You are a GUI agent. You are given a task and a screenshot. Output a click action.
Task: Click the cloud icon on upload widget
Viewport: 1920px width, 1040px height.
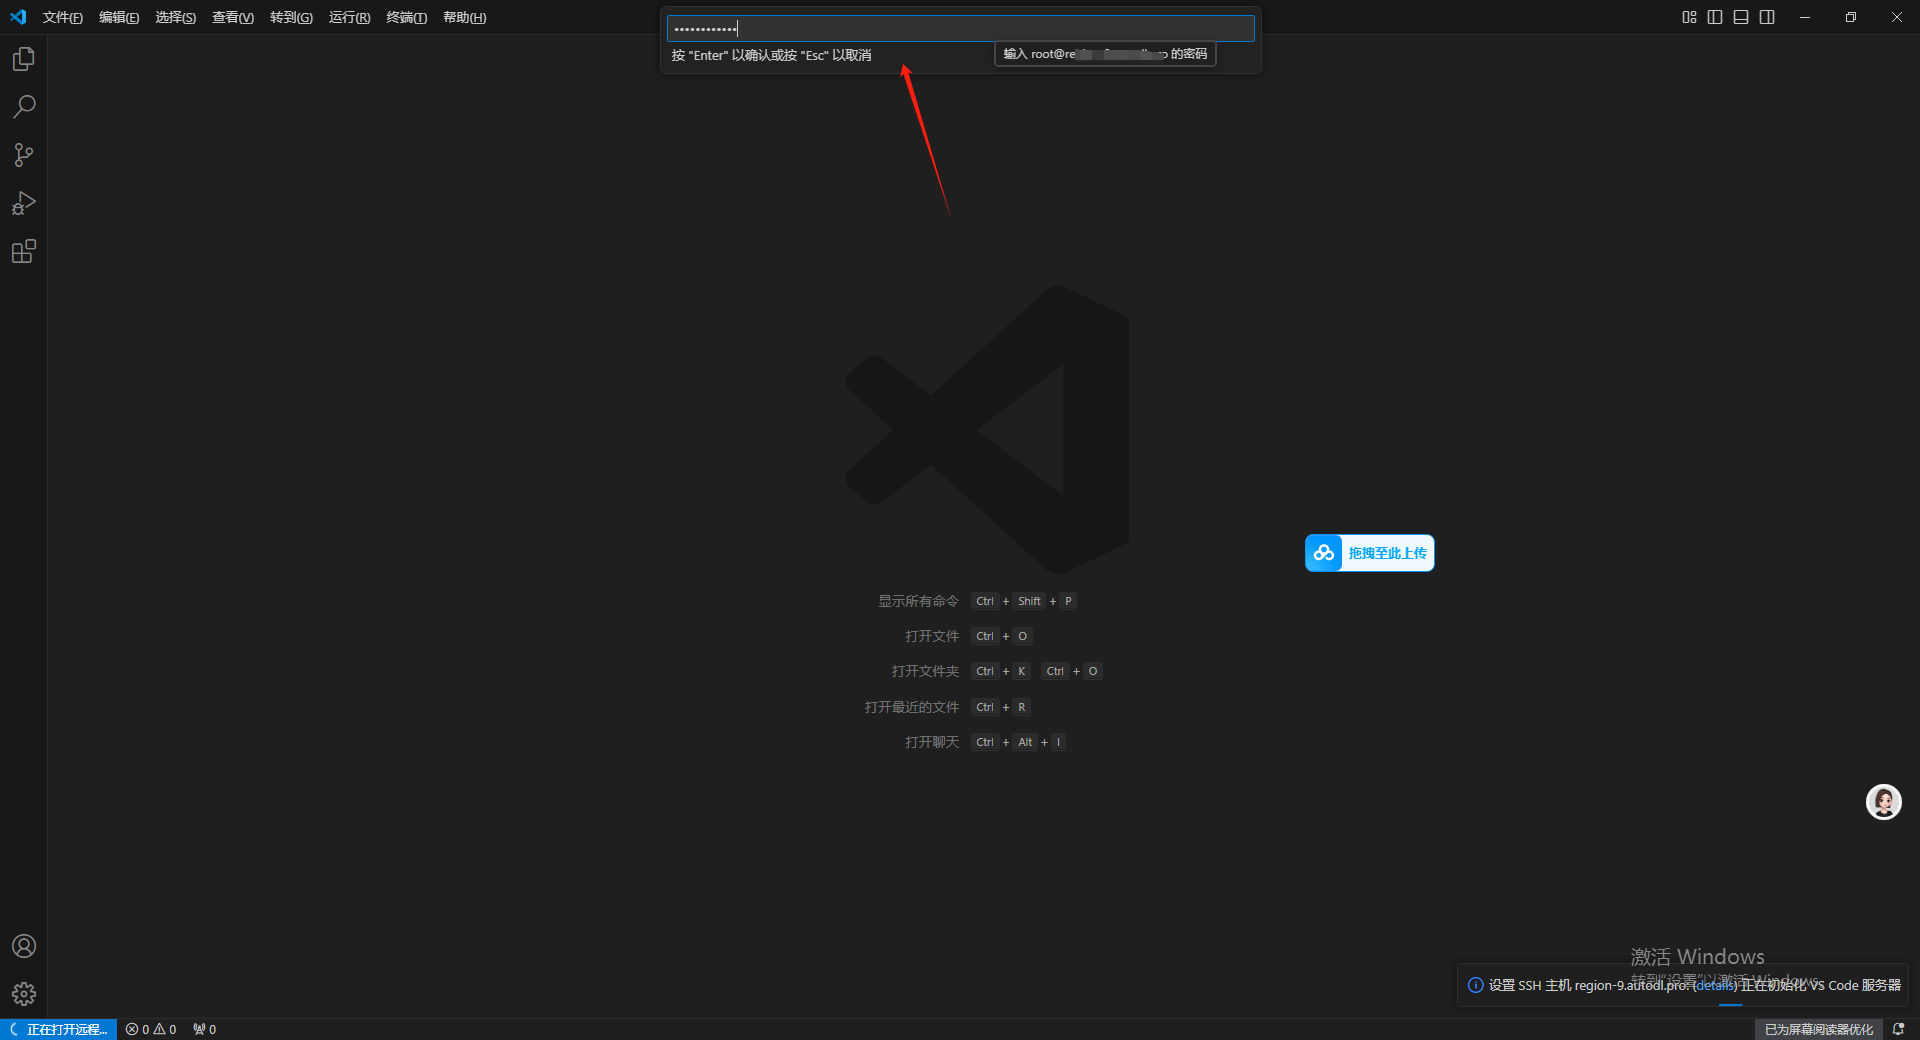(x=1324, y=553)
